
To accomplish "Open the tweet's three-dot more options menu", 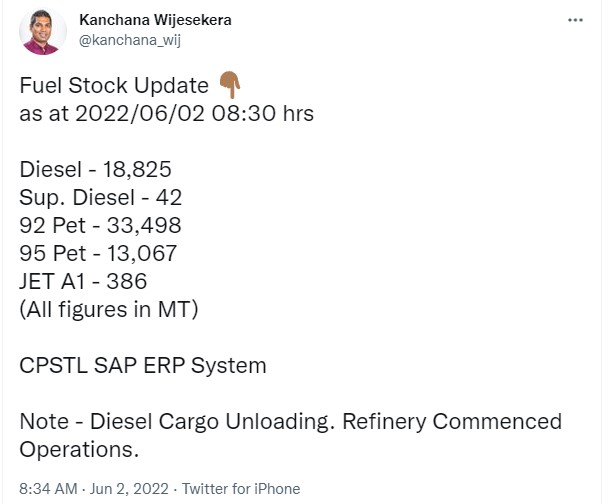I will [575, 20].
